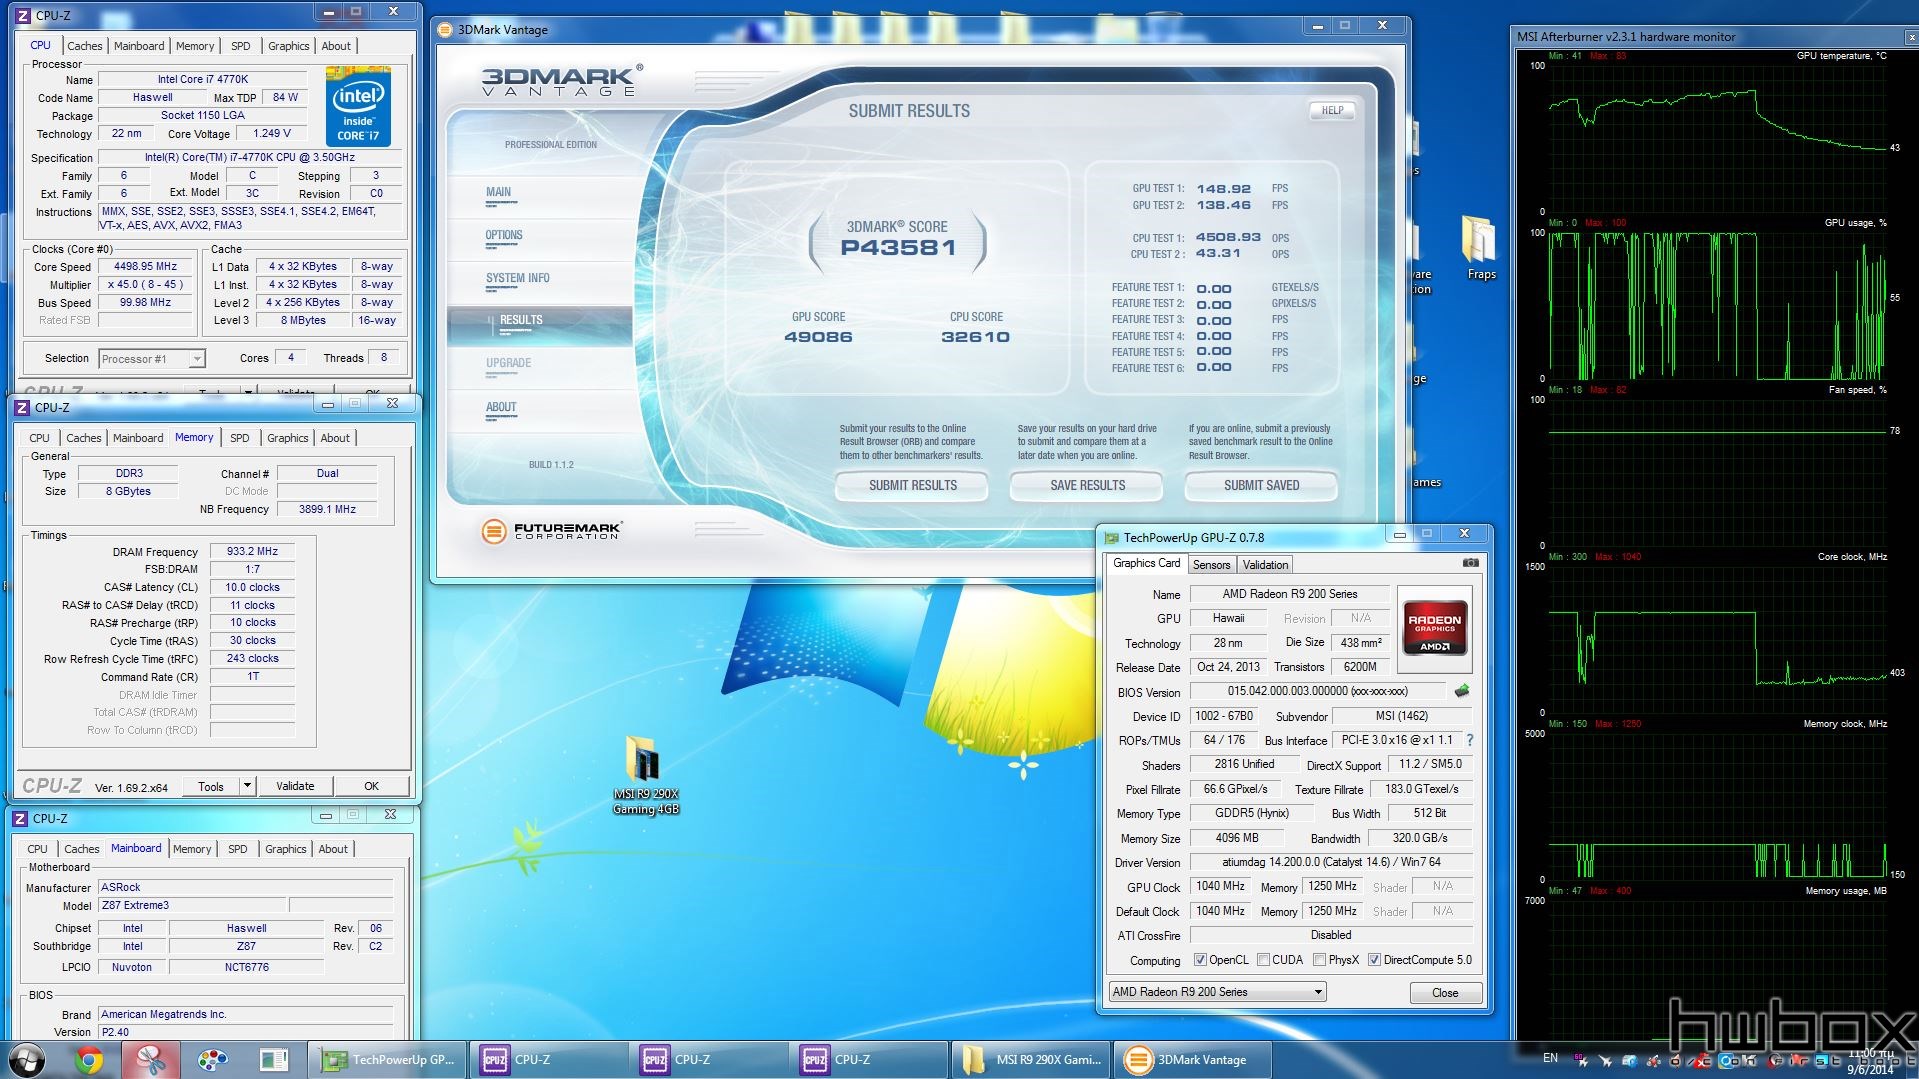Viewport: 1919px width, 1079px height.
Task: Click the mainboard model Z87 Extreme3
Action: coord(192,906)
